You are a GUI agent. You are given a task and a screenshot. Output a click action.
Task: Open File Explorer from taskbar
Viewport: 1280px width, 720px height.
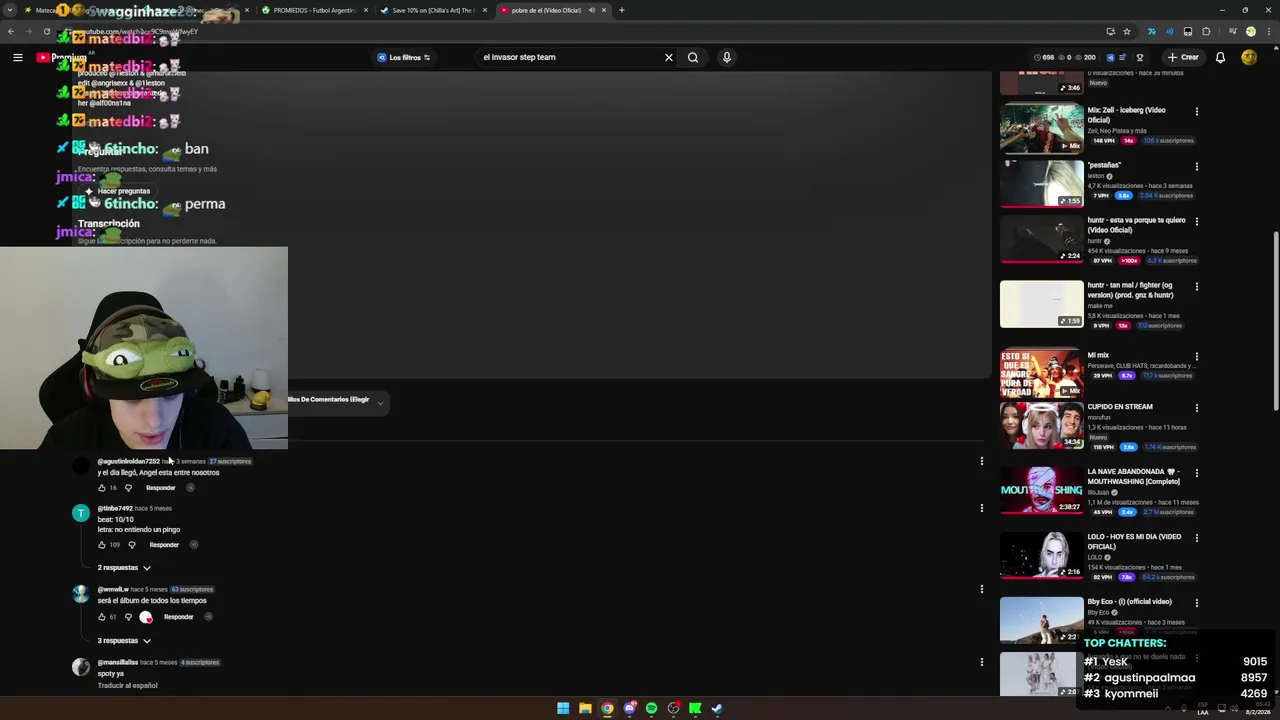tap(585, 708)
